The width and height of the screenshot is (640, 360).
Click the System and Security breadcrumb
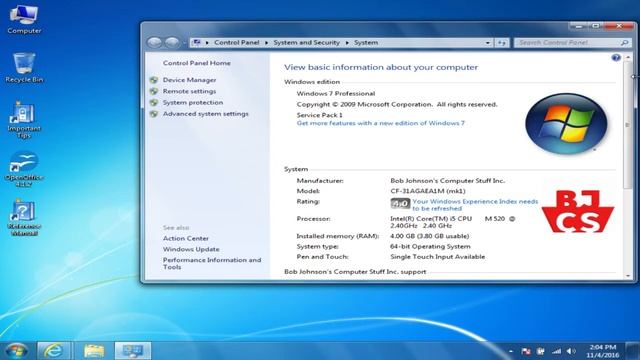pos(307,42)
